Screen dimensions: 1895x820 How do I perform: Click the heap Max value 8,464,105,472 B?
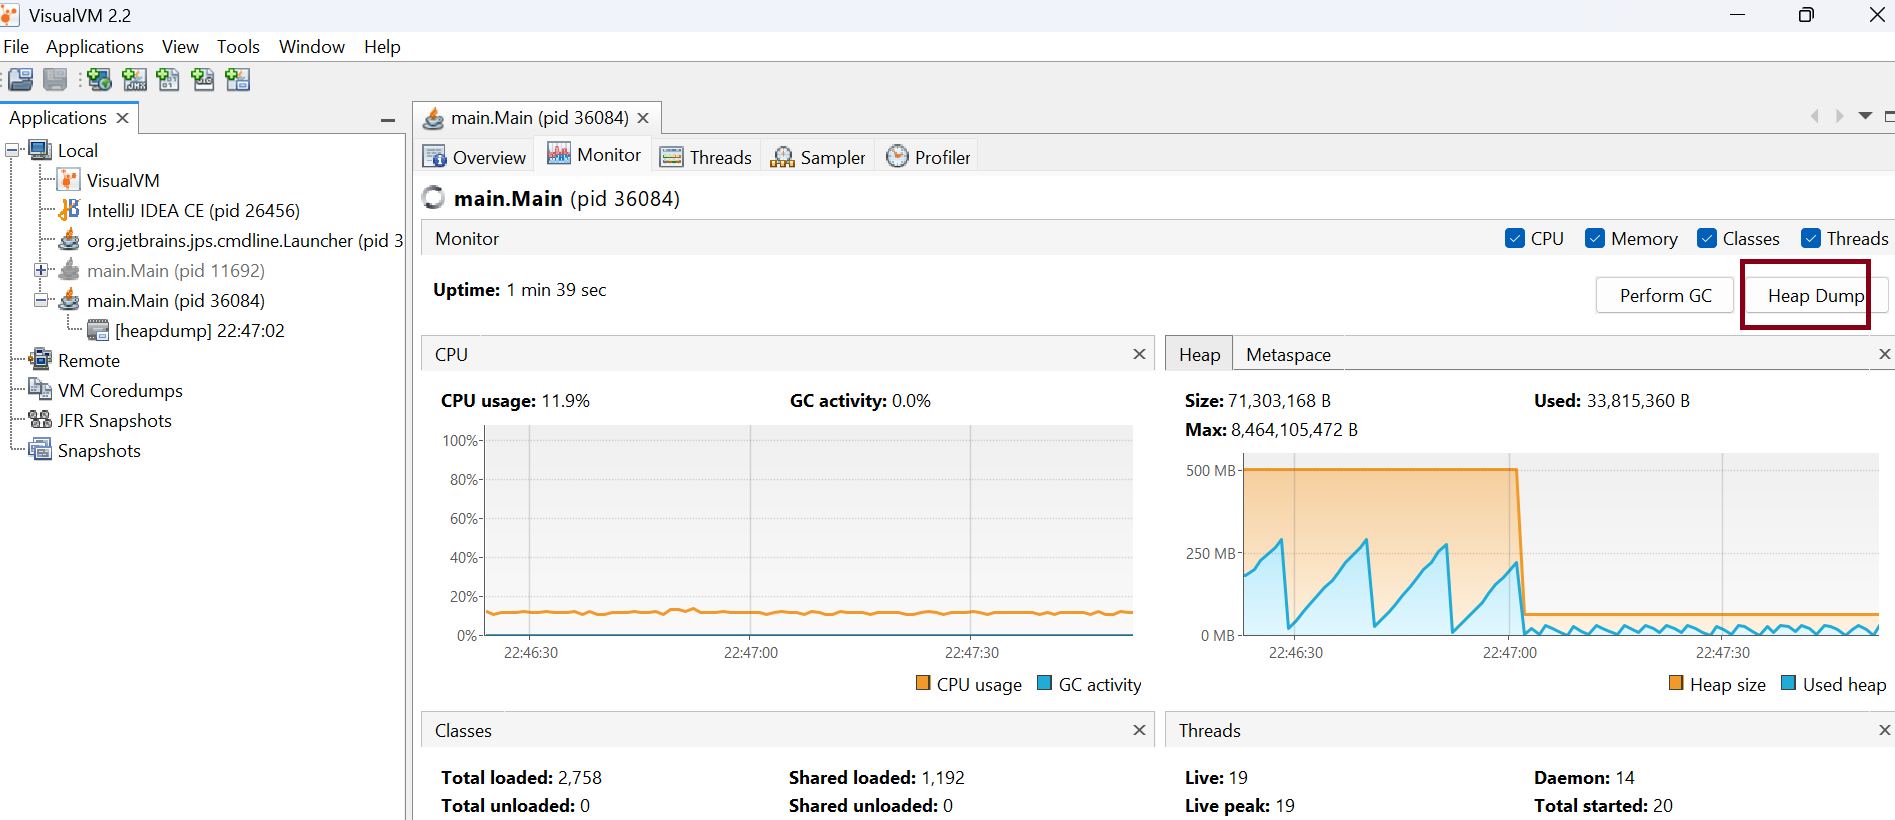pyautogui.click(x=1294, y=430)
